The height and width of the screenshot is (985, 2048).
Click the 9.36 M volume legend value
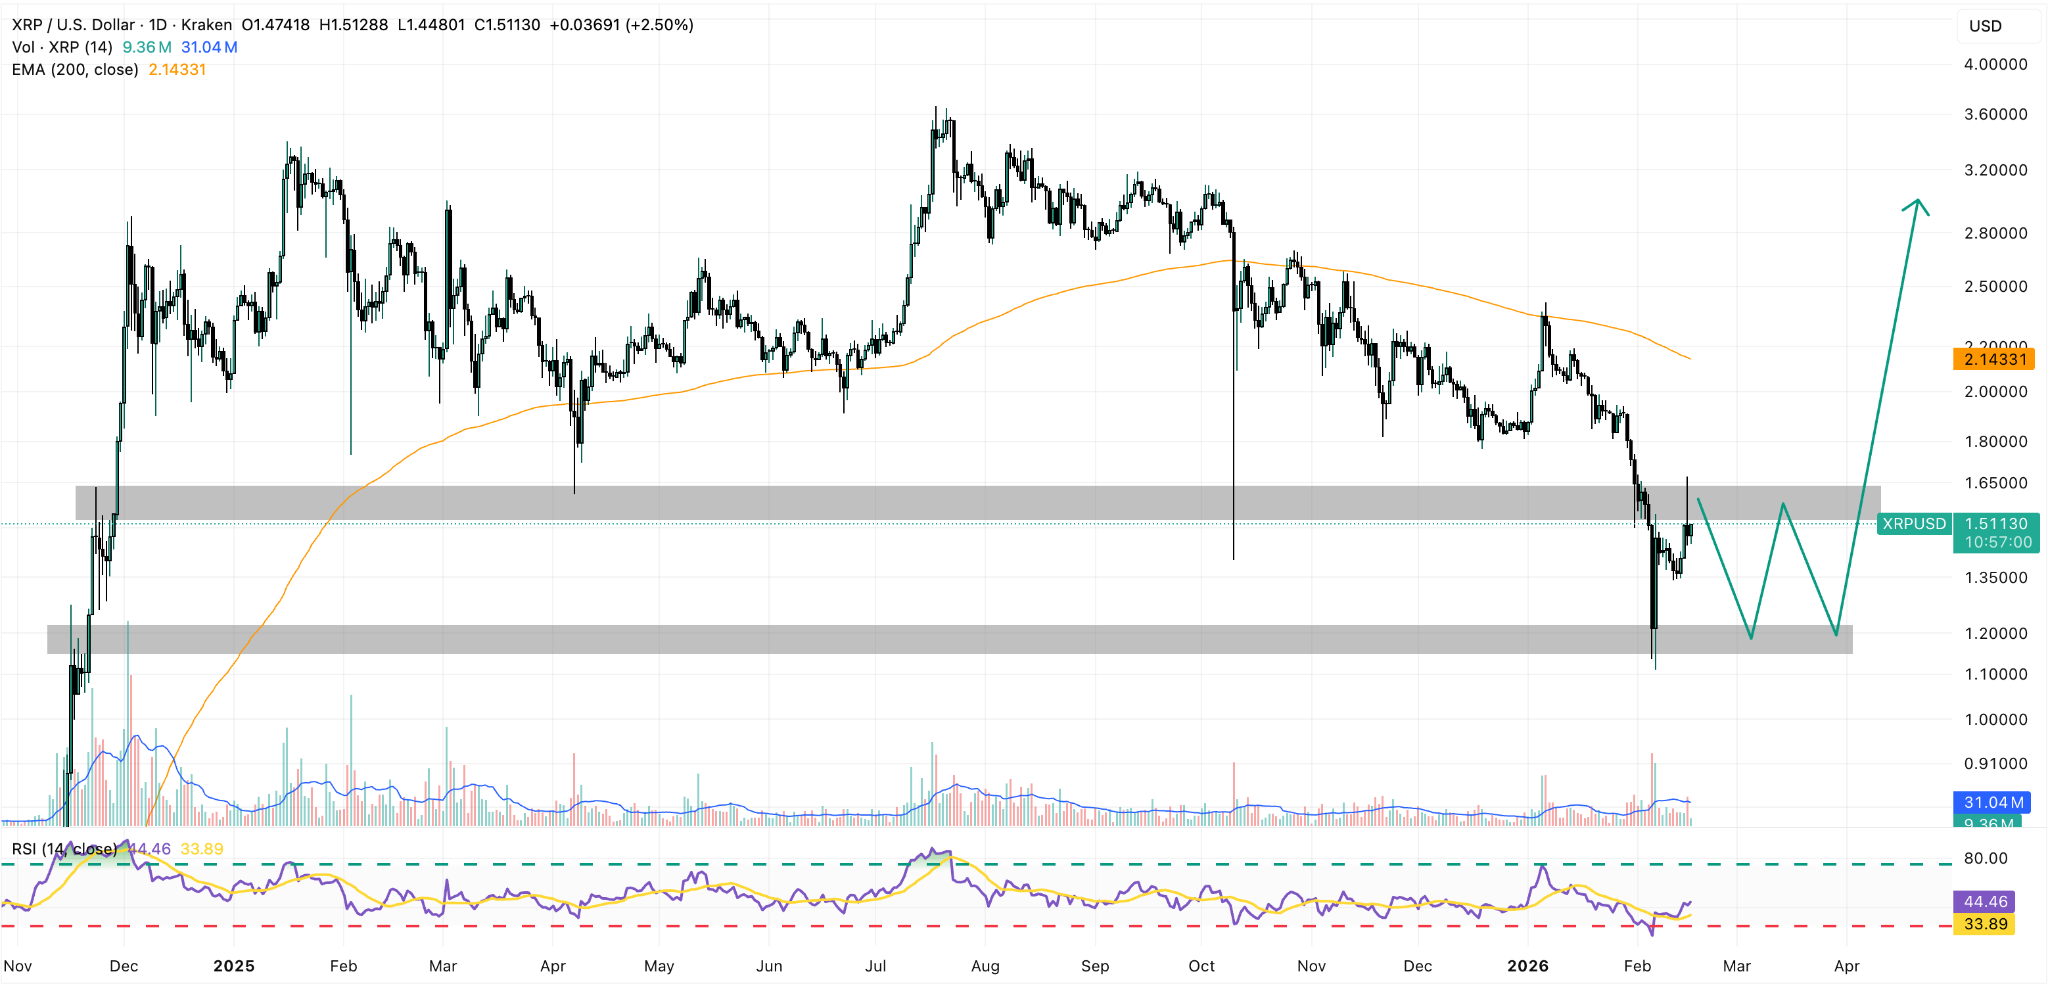147,47
